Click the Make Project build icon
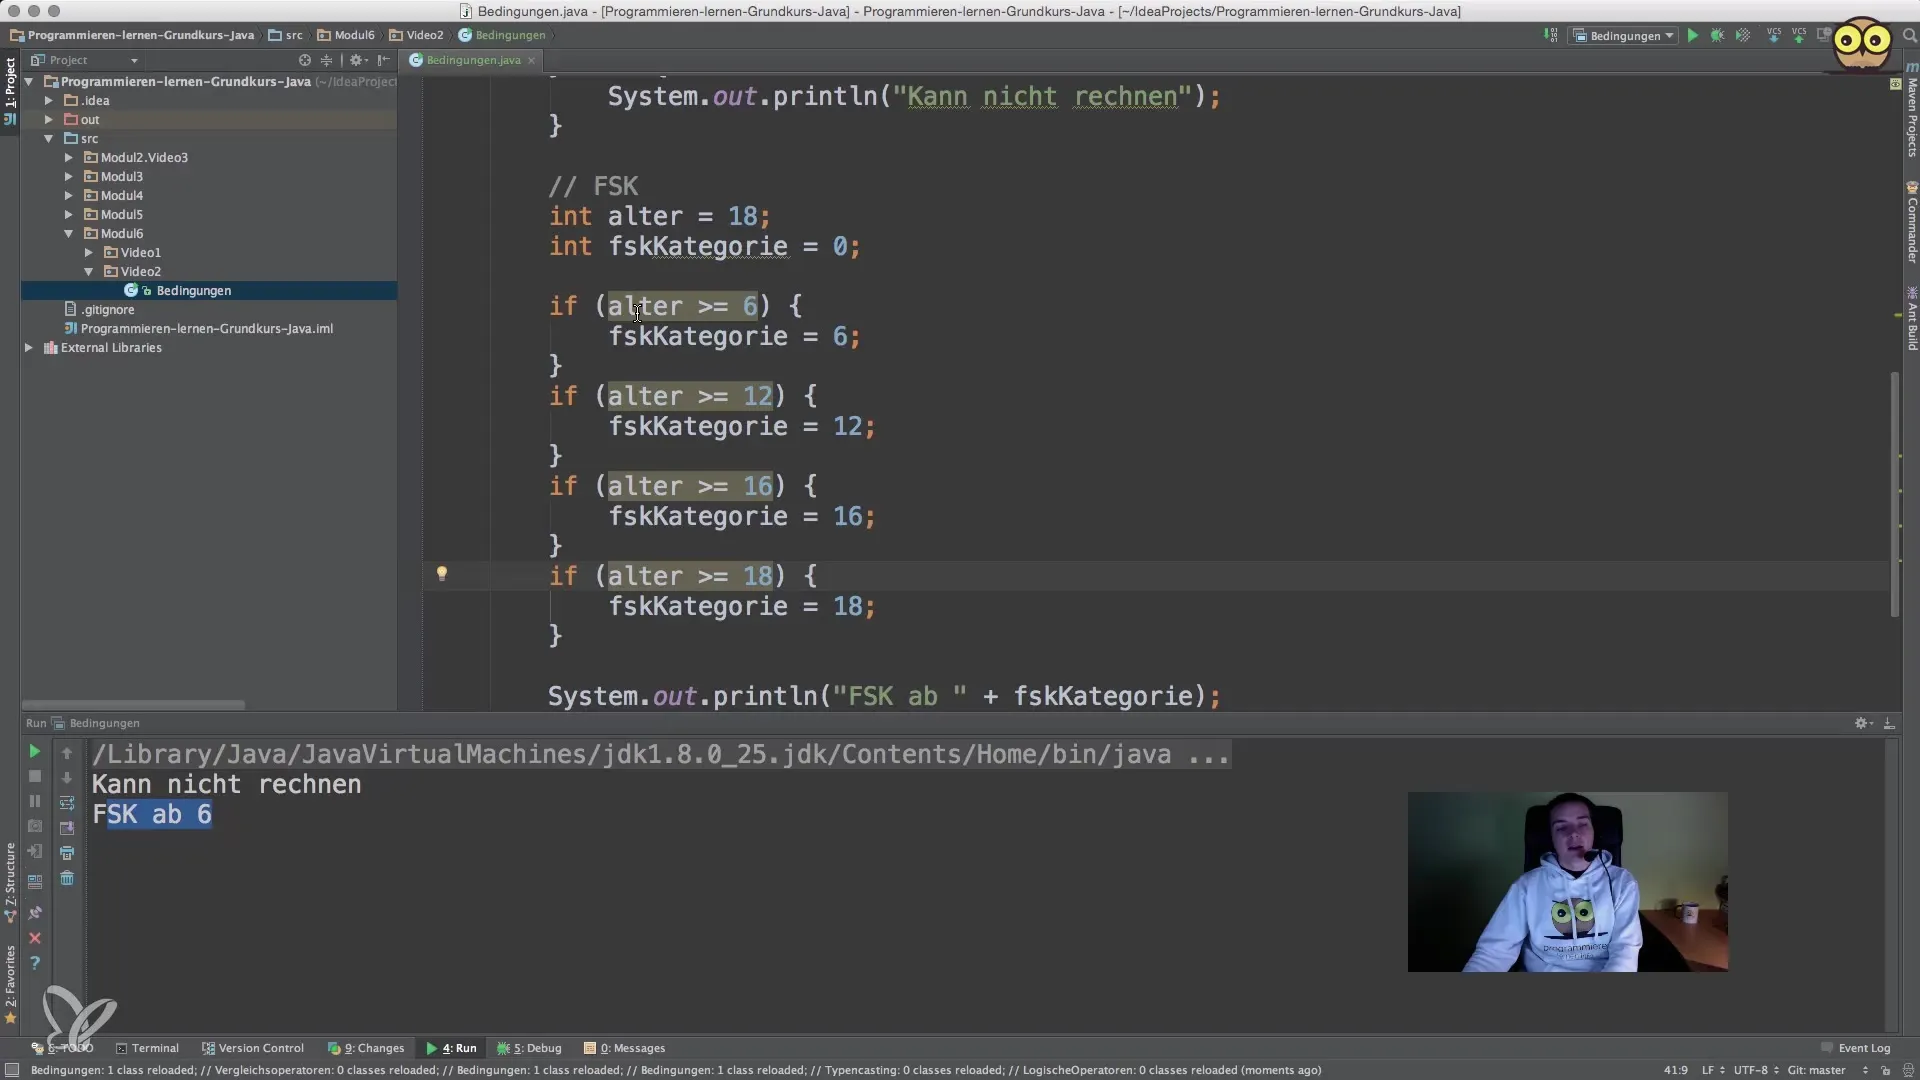 click(1551, 35)
